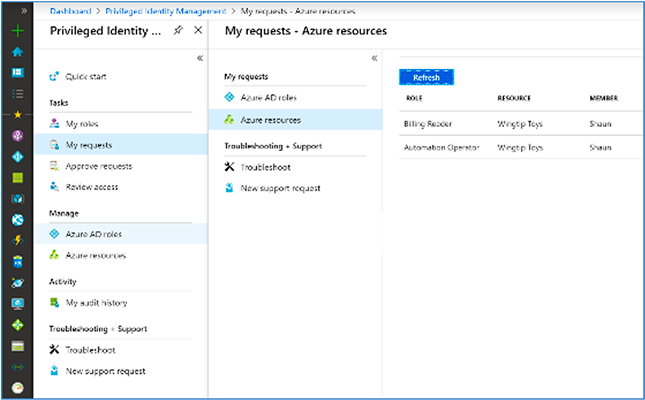This screenshot has width=645, height=400.
Task: Open the green grid All resources icon
Action: (x=18, y=178)
